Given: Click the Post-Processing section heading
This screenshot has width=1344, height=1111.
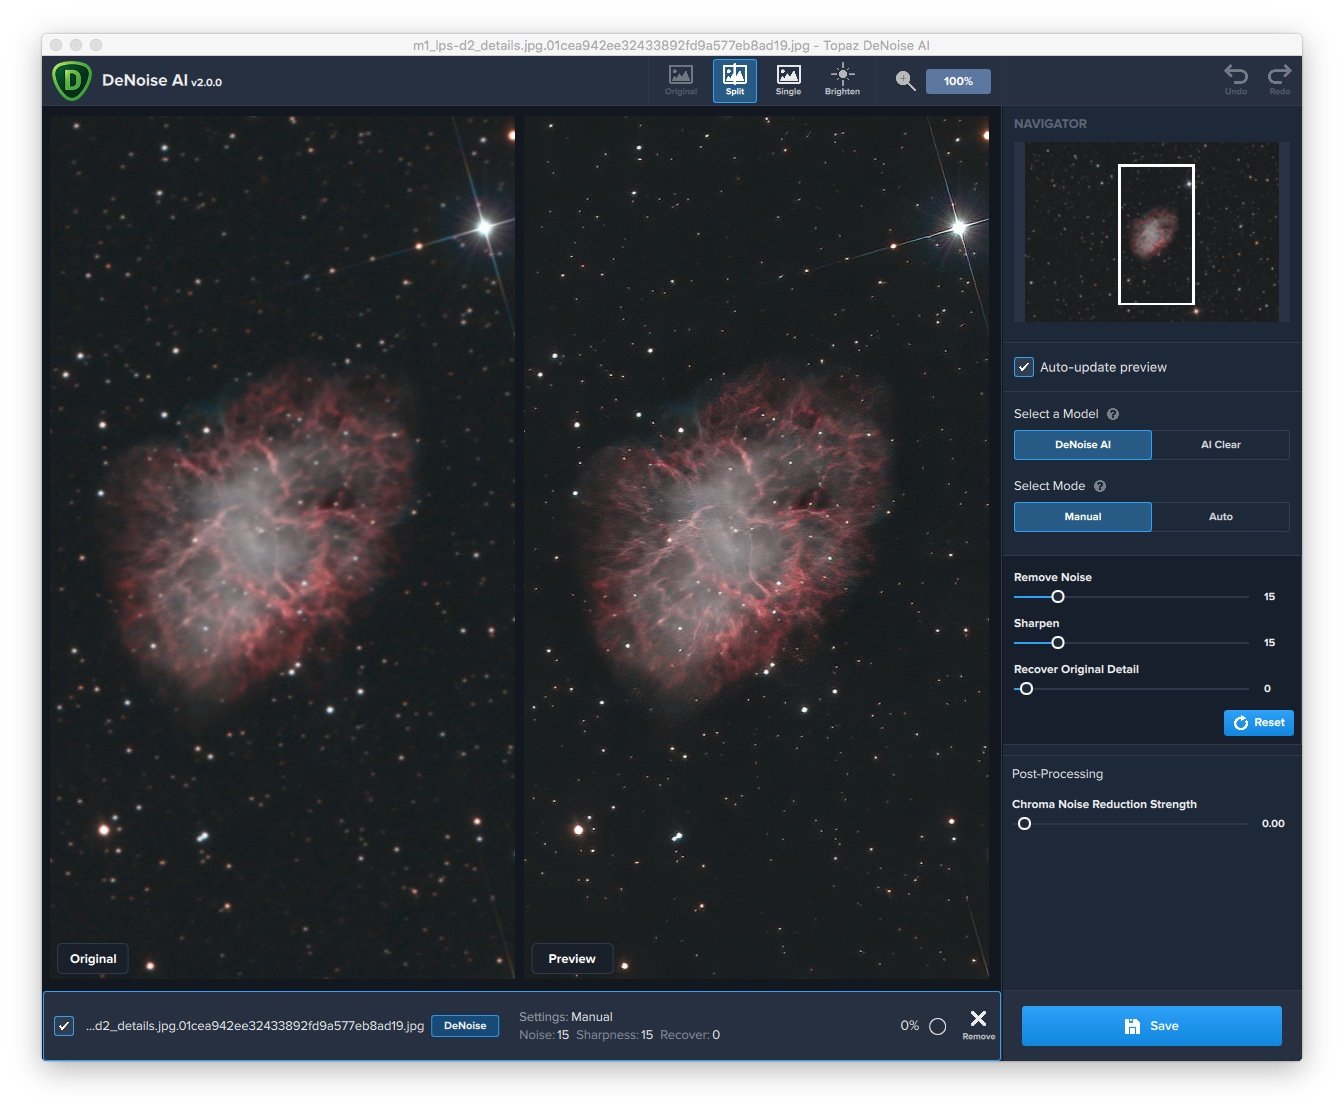Looking at the screenshot, I should click(x=1057, y=774).
